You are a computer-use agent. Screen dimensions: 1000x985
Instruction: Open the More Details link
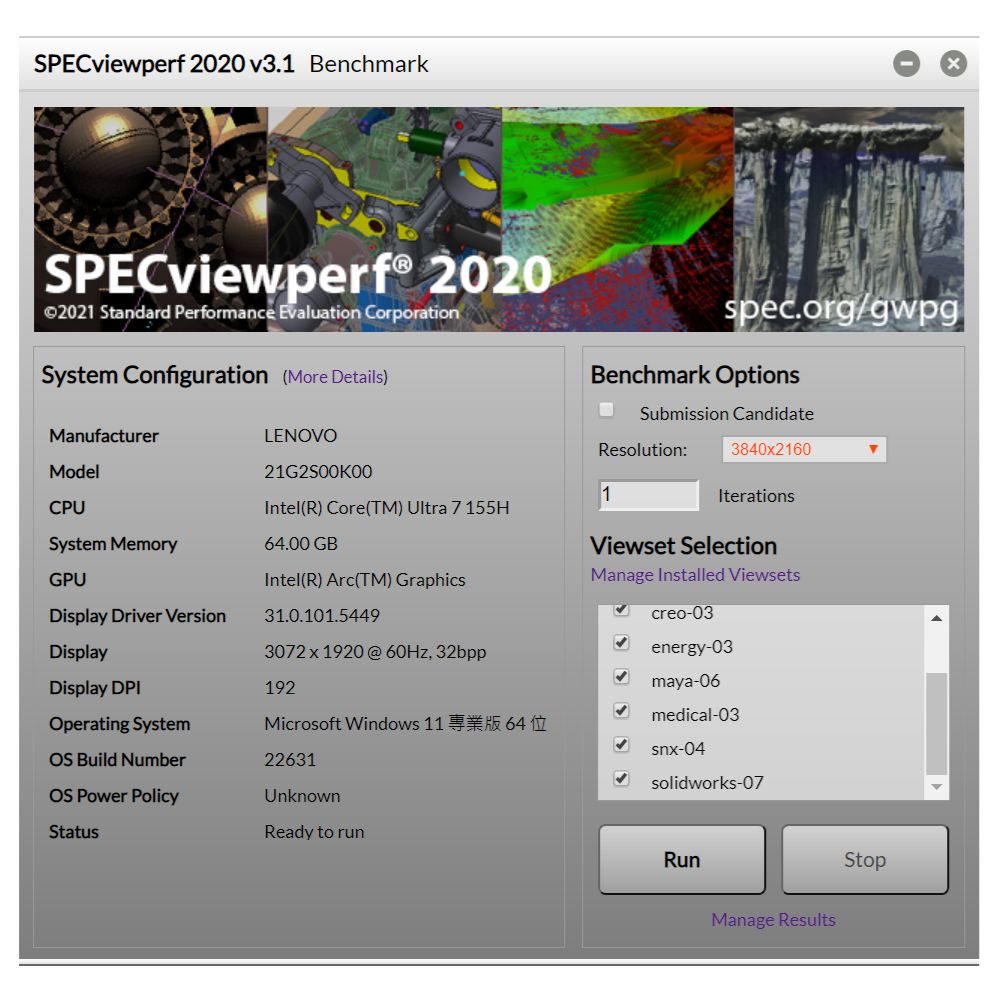[x=335, y=377]
